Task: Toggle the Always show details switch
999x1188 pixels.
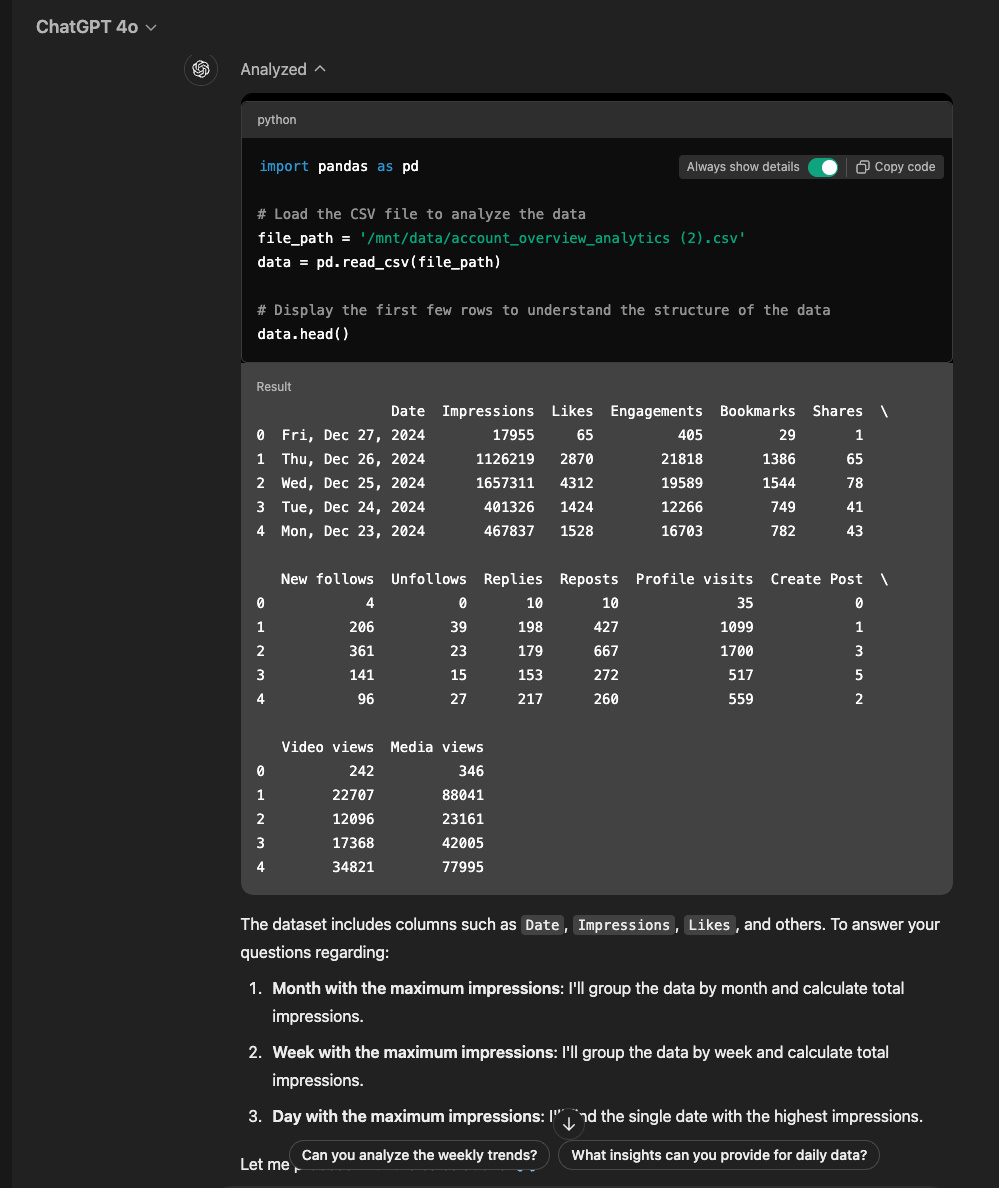Action: coord(823,167)
